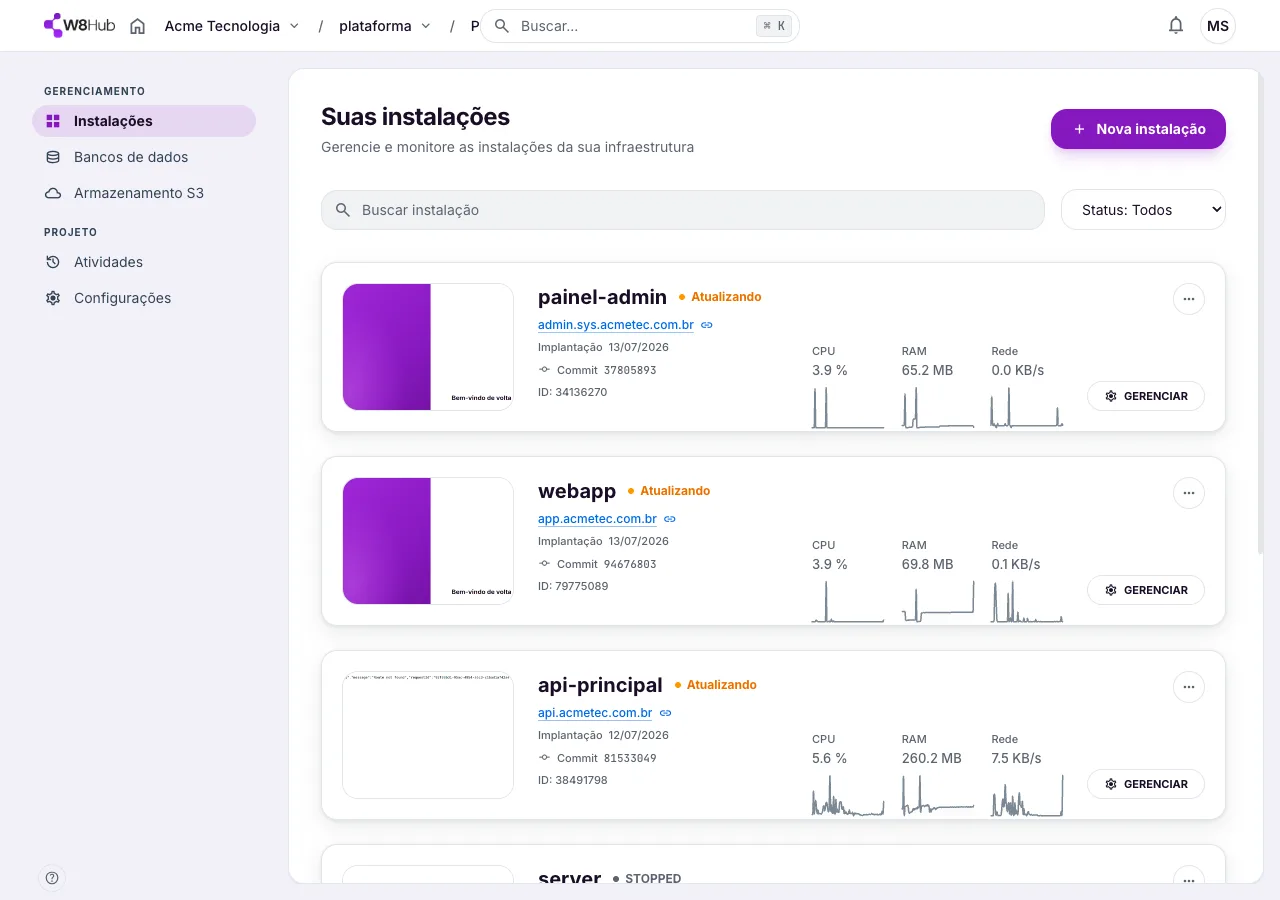
Task: Click GERENCIAR for api-principal
Action: 1146,784
